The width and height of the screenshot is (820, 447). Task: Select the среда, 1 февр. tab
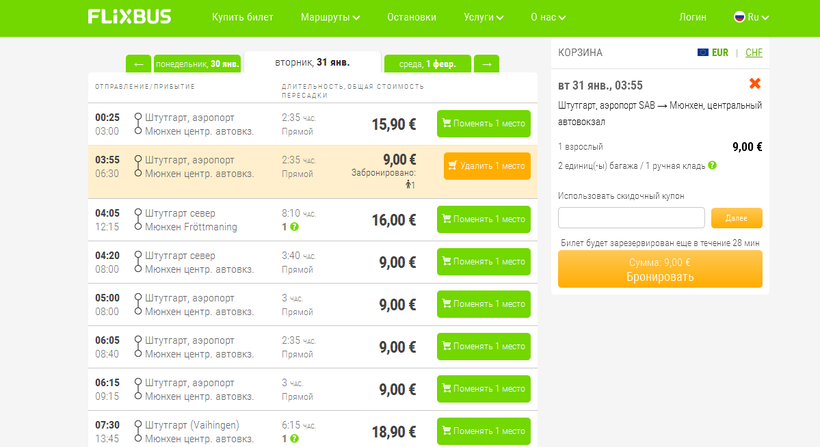[x=426, y=64]
